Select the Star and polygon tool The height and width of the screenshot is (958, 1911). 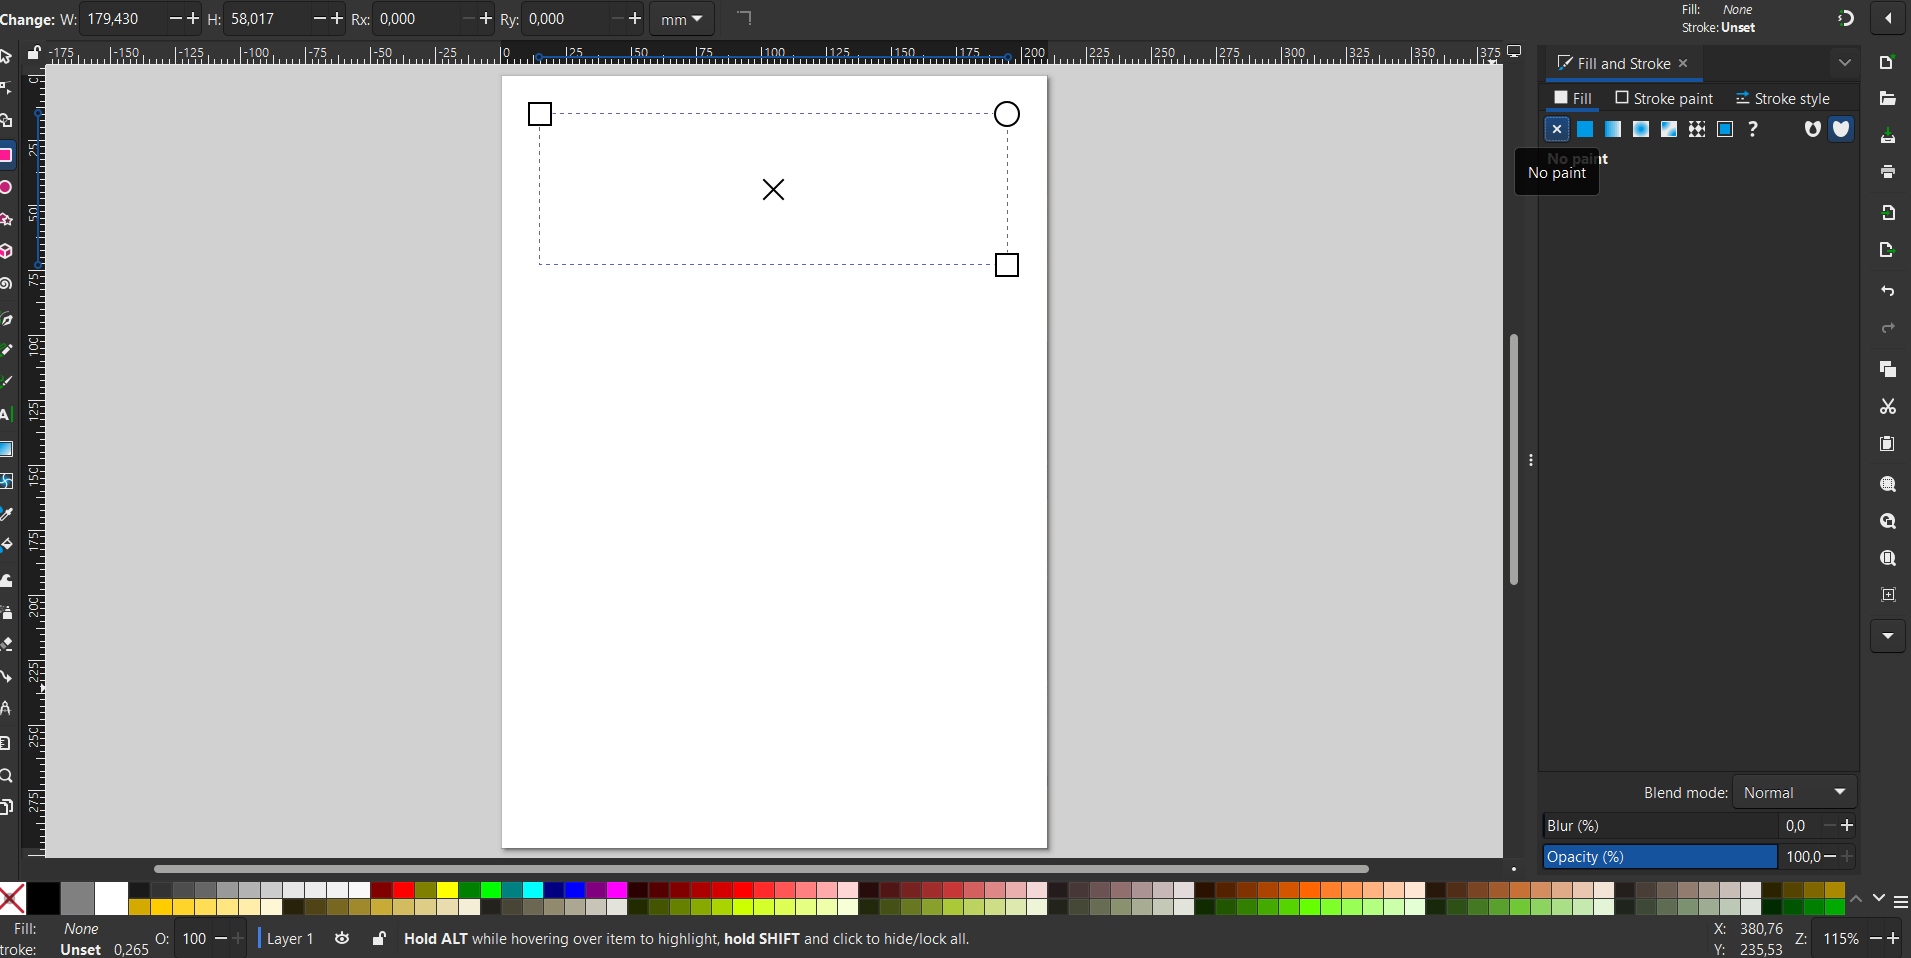[x=6, y=219]
